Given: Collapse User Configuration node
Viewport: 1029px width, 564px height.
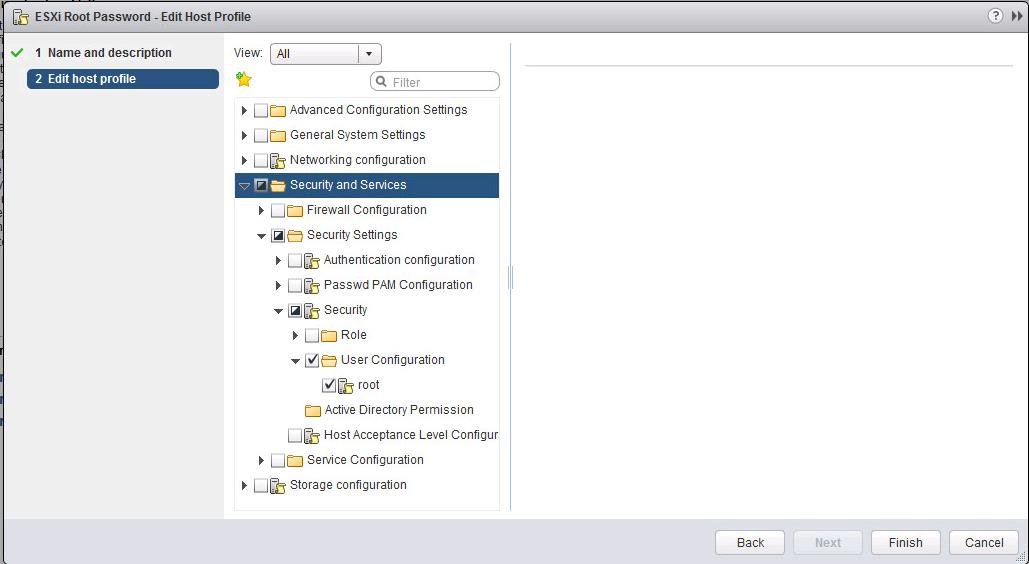Looking at the screenshot, I should tap(295, 361).
